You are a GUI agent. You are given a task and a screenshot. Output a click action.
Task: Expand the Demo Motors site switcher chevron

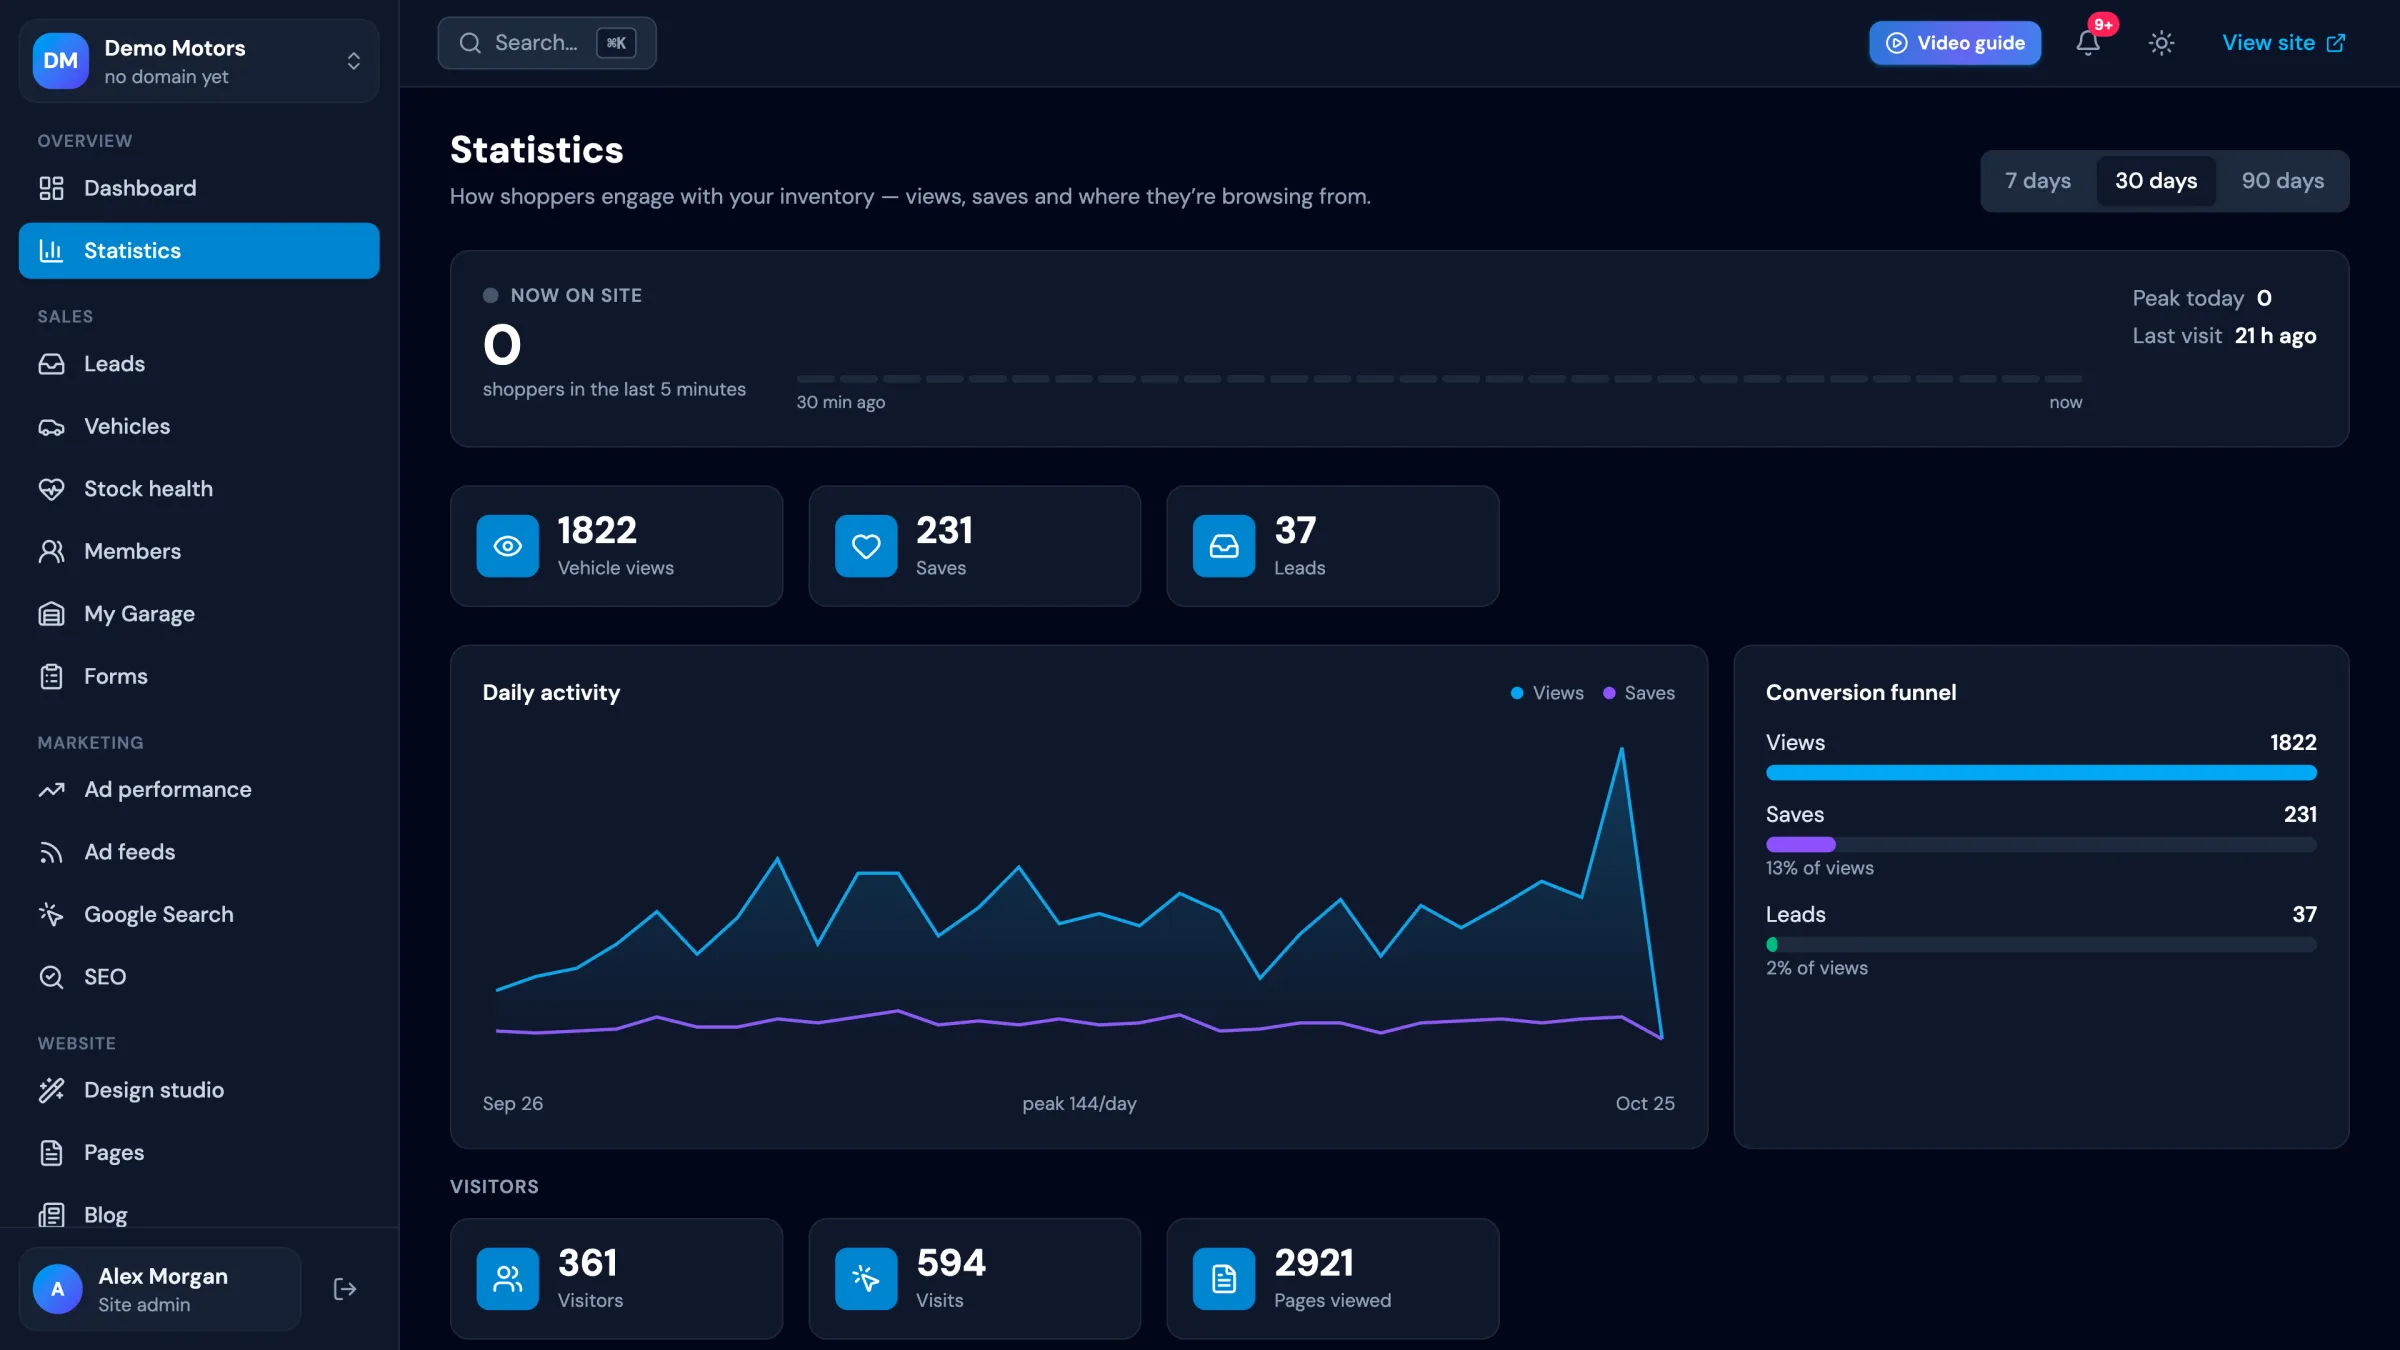point(353,61)
